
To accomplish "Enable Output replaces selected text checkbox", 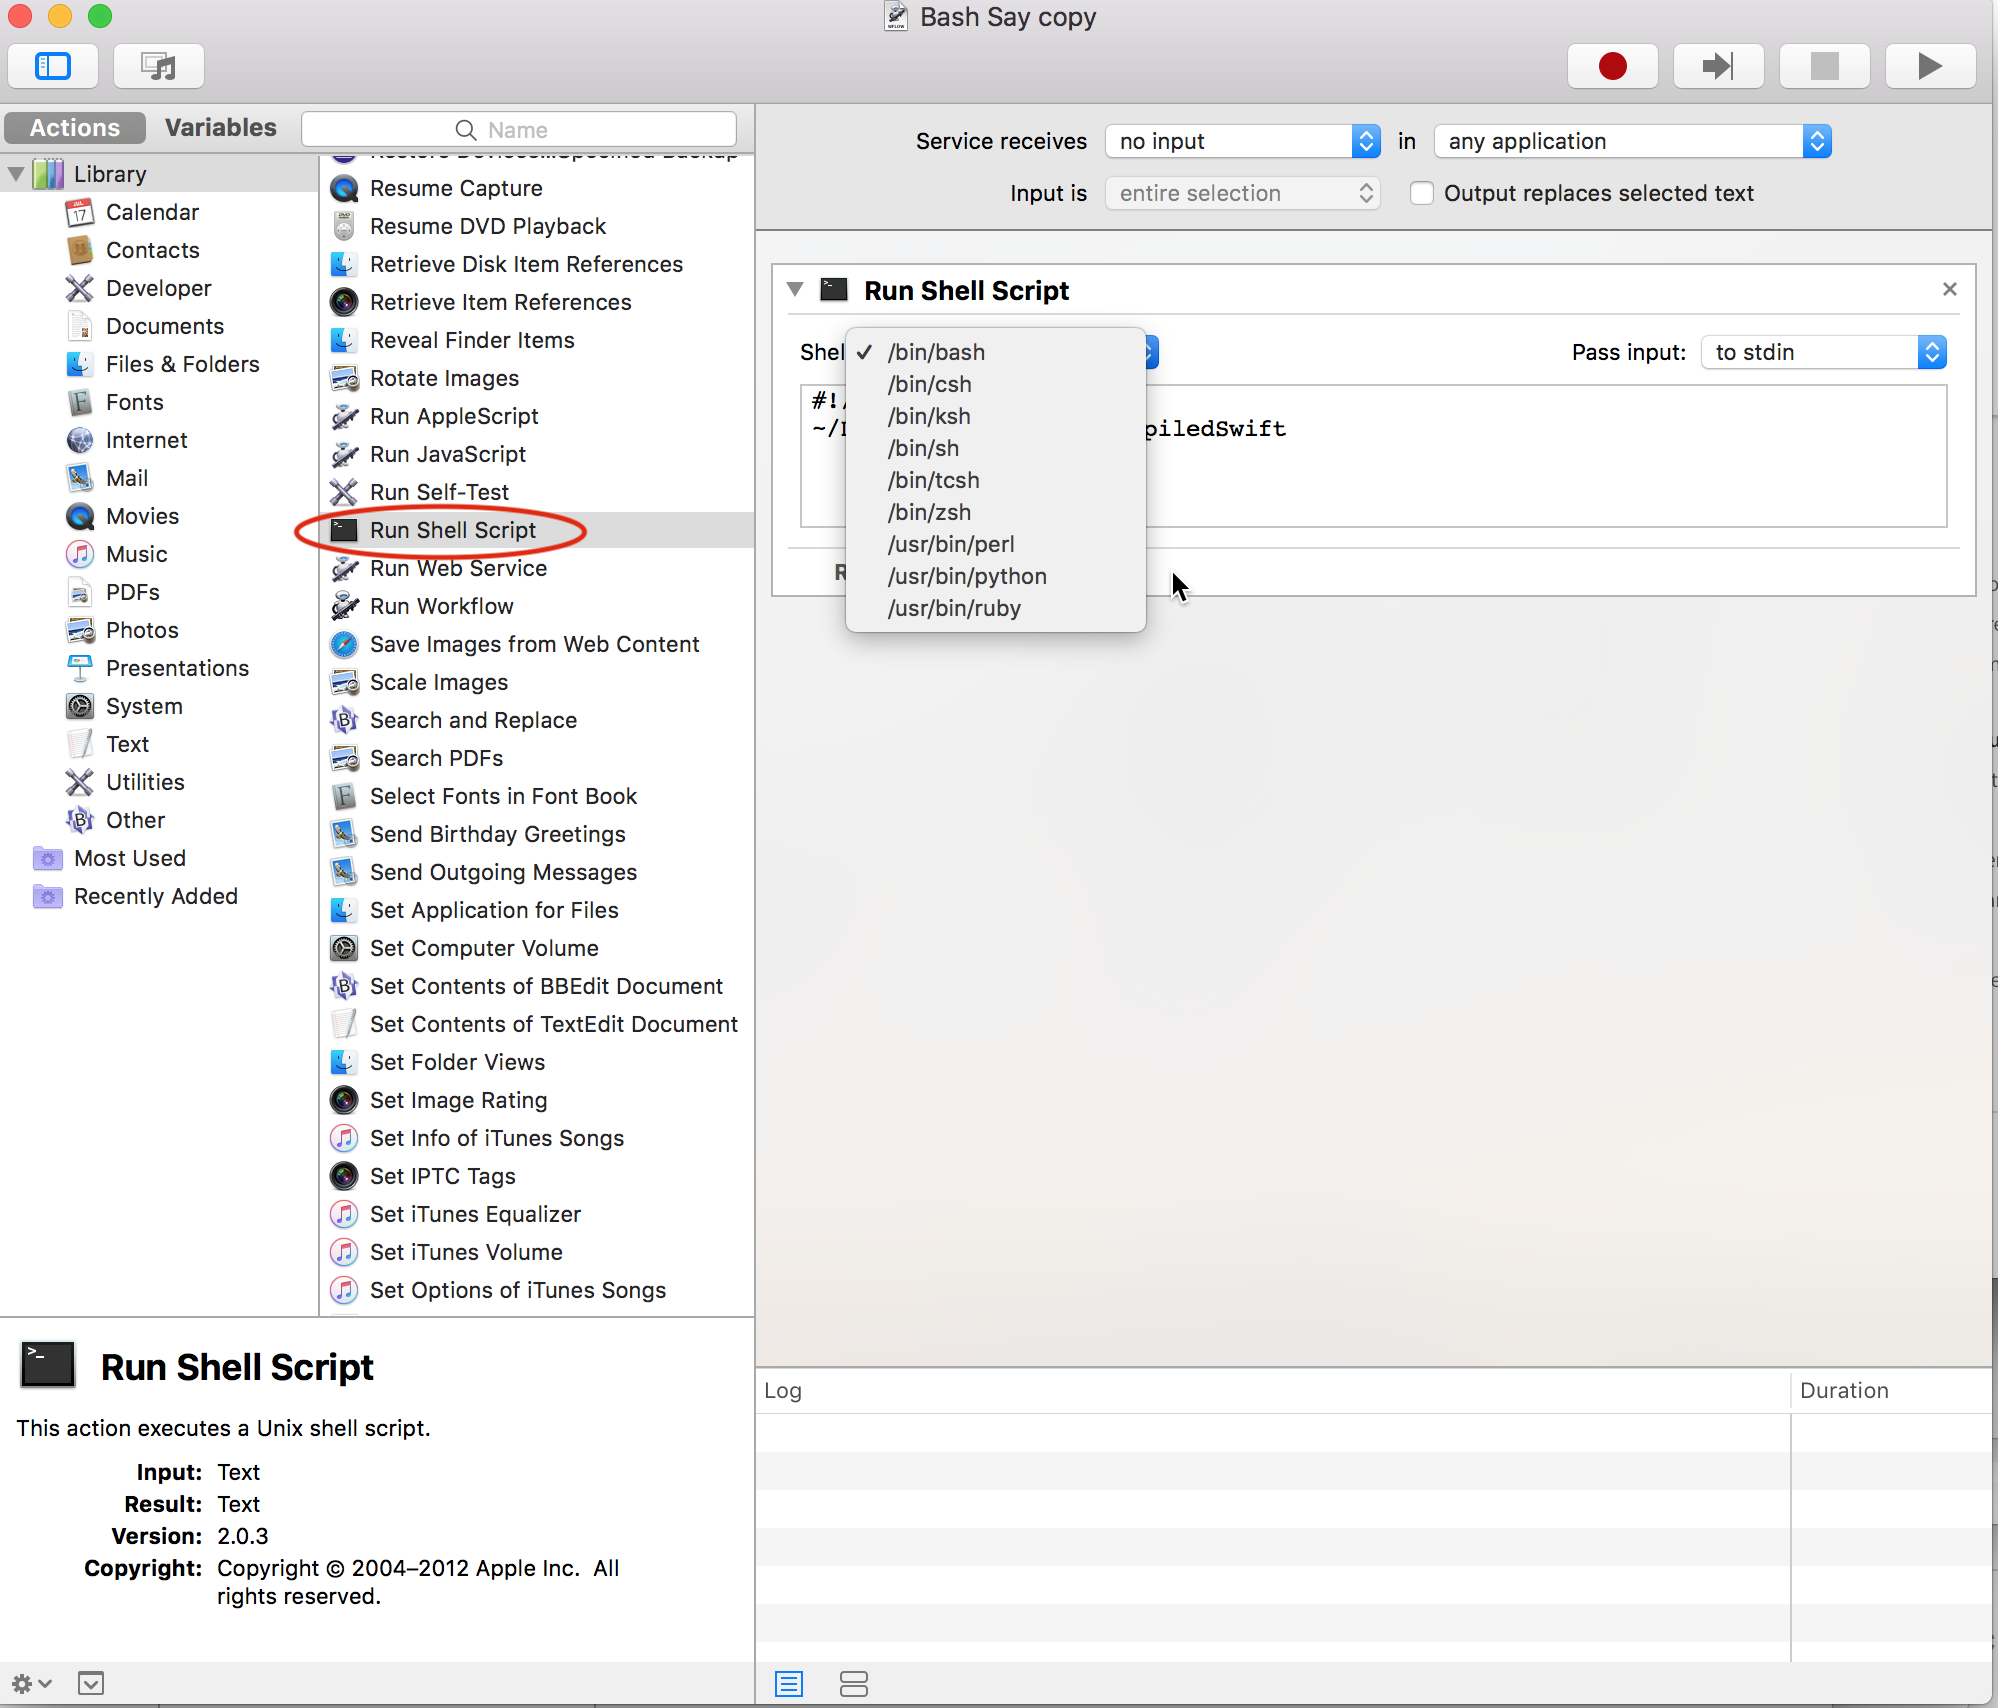I will (x=1421, y=193).
